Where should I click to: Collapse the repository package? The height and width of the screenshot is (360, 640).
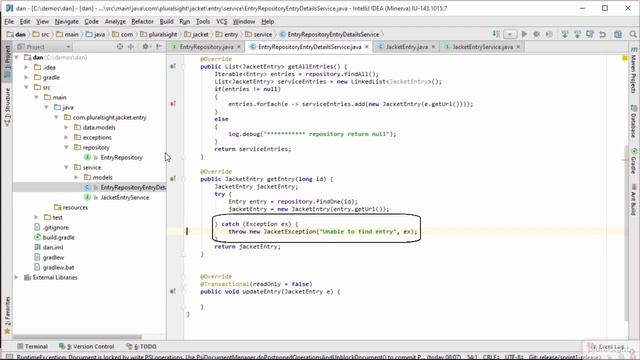pos(67,147)
